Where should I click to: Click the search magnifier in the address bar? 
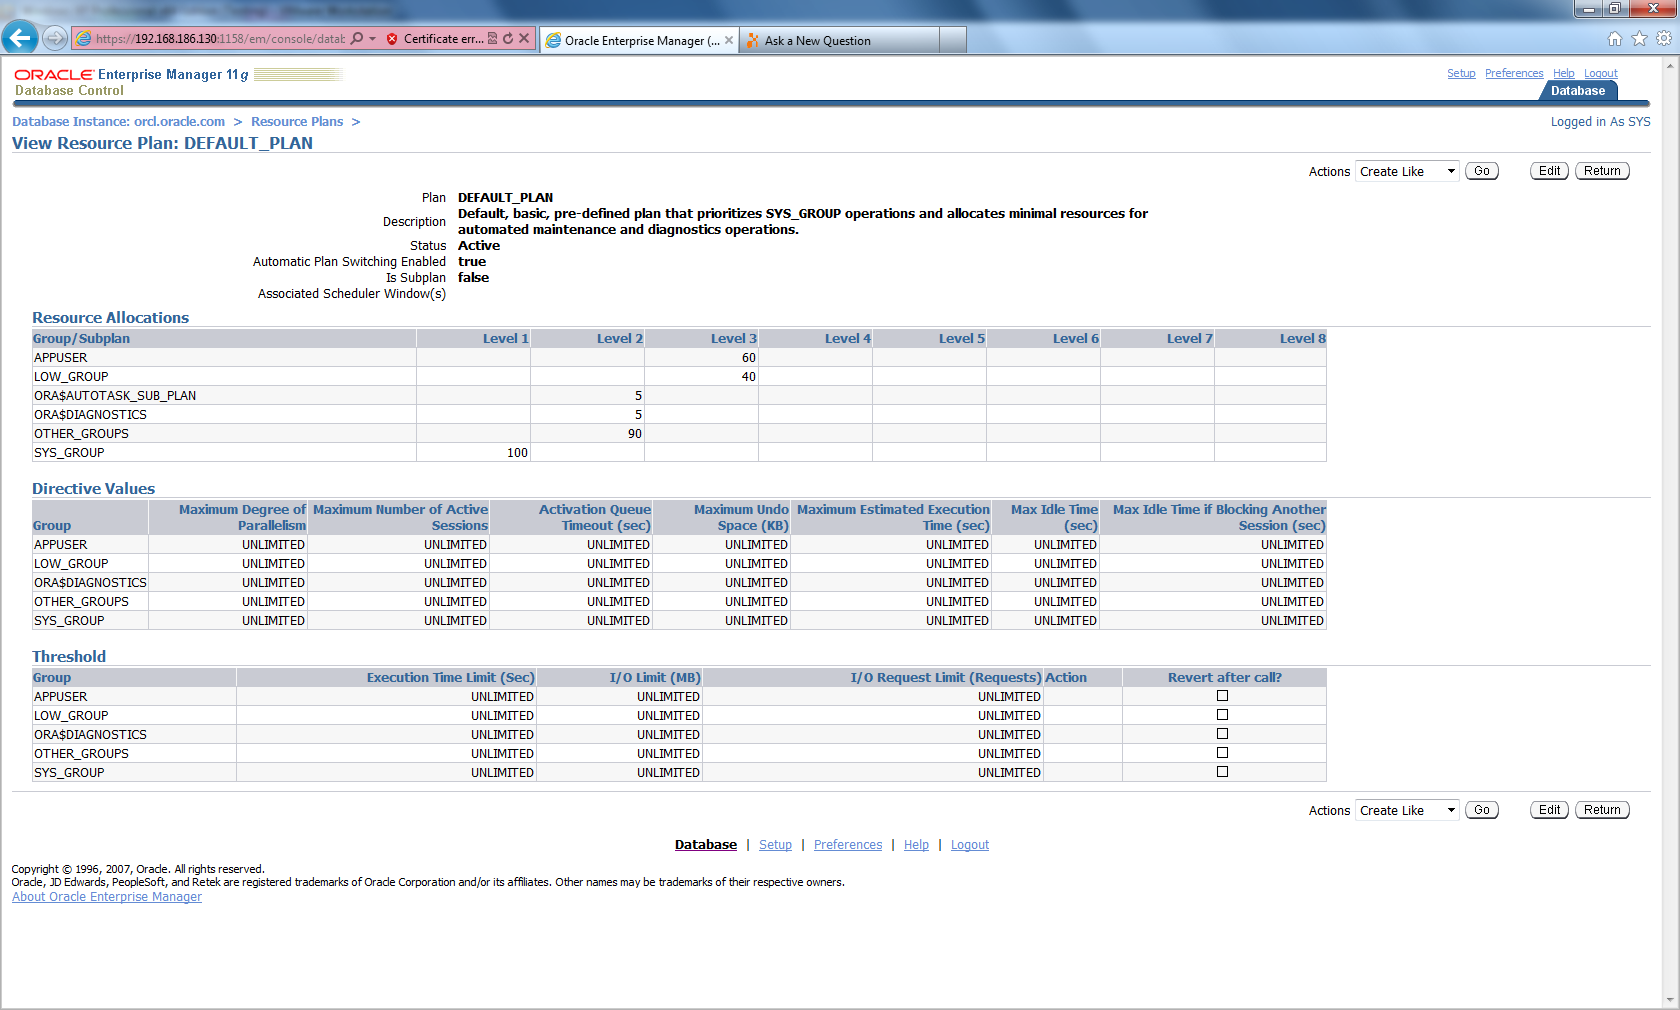coord(357,38)
